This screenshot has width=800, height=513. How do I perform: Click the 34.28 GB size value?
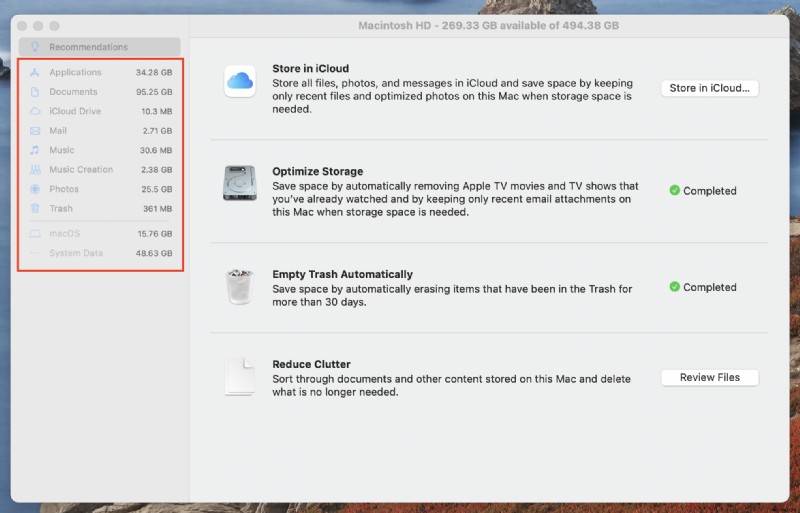pyautogui.click(x=154, y=72)
